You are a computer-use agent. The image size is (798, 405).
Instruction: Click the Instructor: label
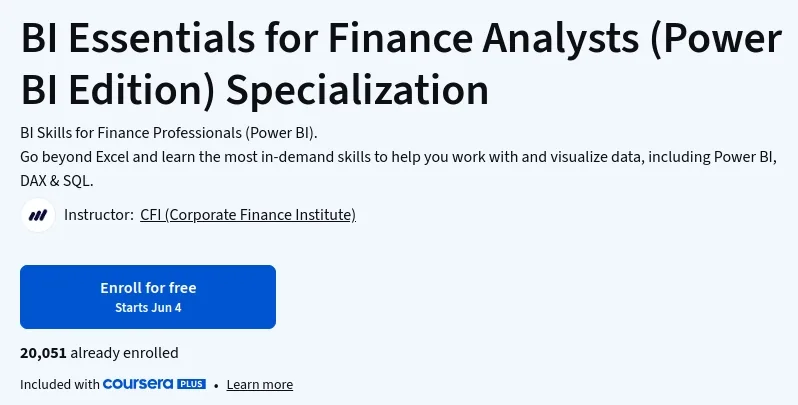(x=99, y=215)
